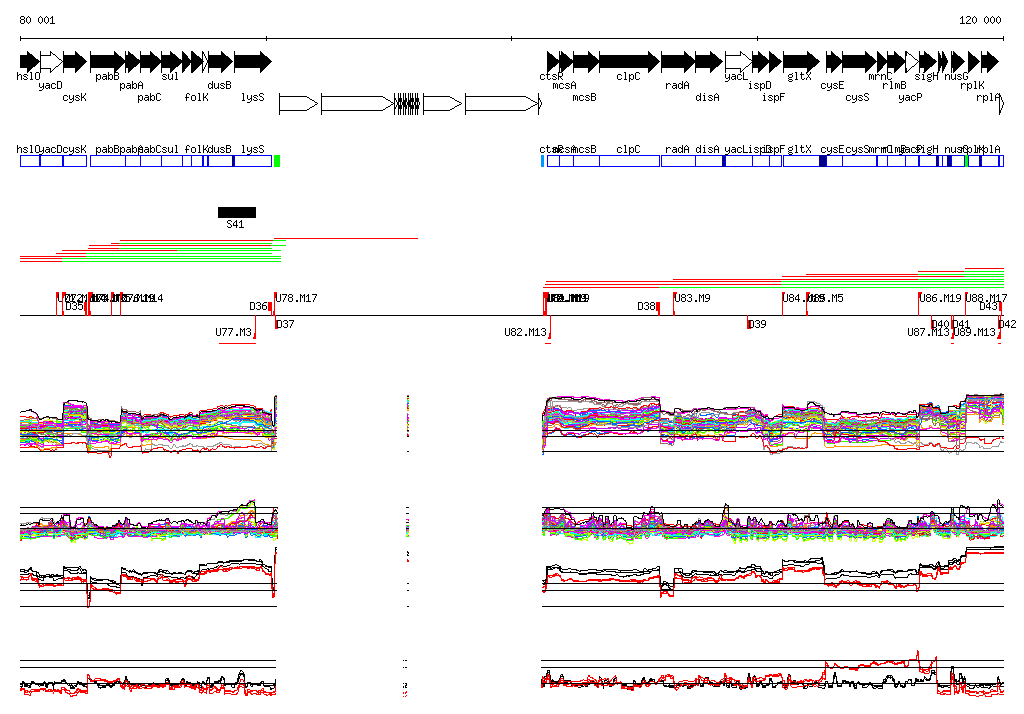The image size is (1024, 714).
Task: Select the U89.M13 marker label
Action: coord(974,332)
